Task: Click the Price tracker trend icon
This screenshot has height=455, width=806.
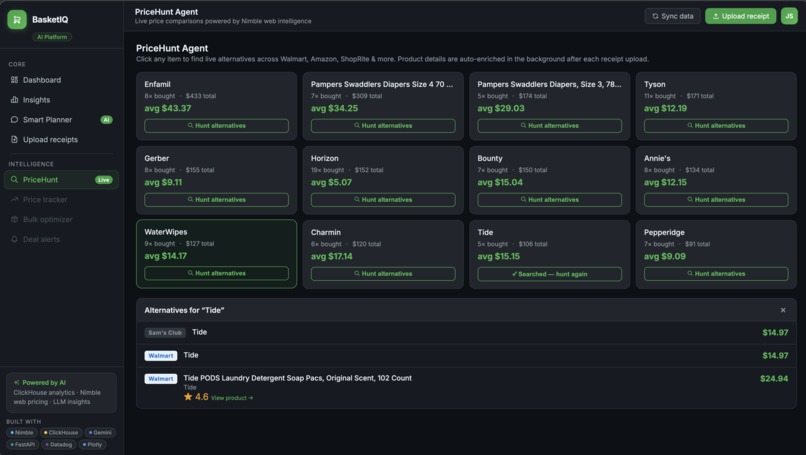Action: coord(14,199)
